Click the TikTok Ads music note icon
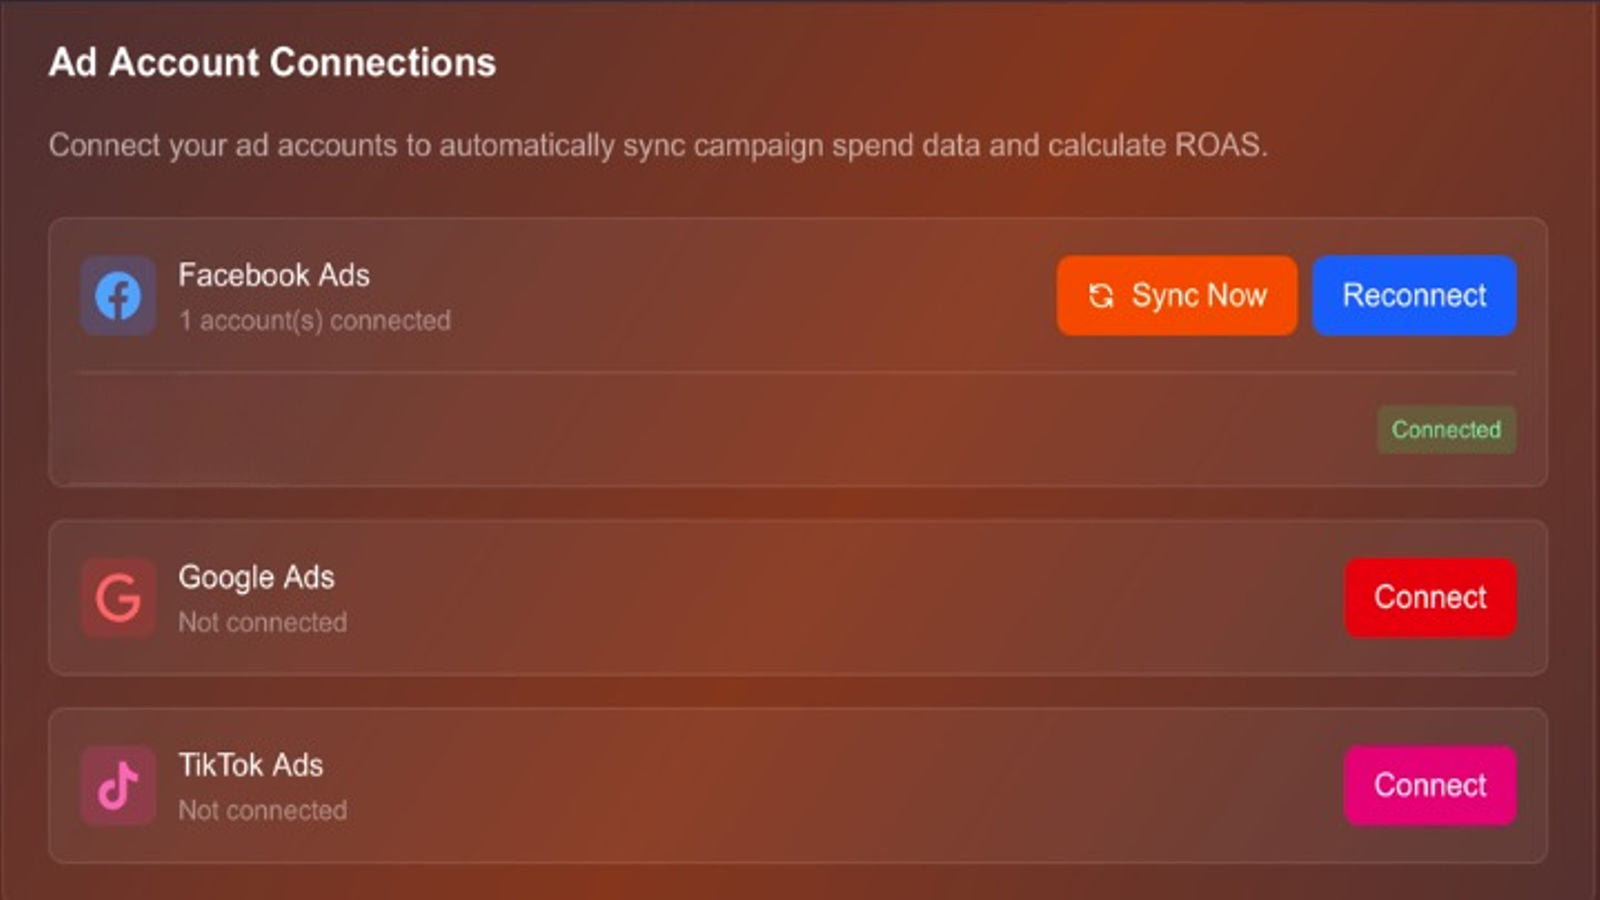Viewport: 1600px width, 900px height. pyautogui.click(x=117, y=786)
